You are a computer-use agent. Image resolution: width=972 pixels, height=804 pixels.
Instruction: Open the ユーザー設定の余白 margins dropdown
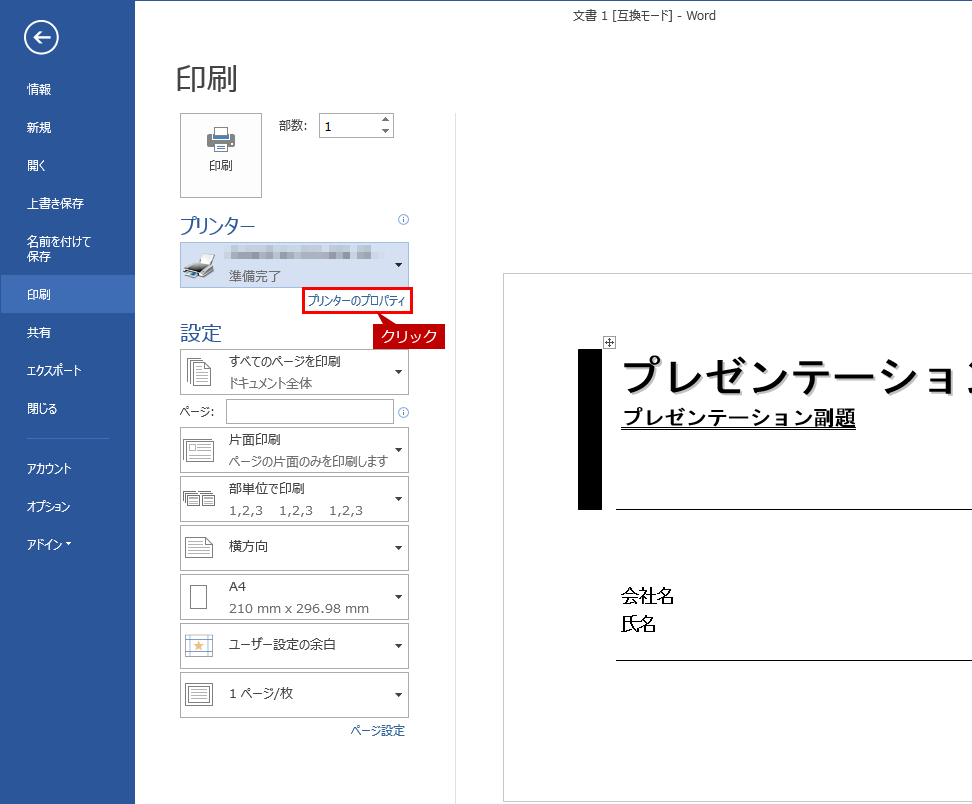(x=294, y=646)
